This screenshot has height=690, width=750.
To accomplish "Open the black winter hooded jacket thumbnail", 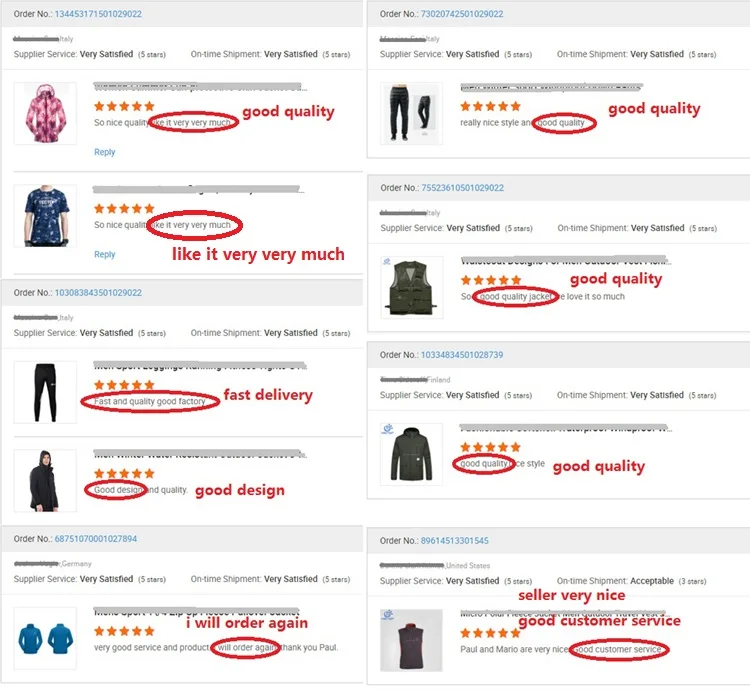I will tap(45, 481).
